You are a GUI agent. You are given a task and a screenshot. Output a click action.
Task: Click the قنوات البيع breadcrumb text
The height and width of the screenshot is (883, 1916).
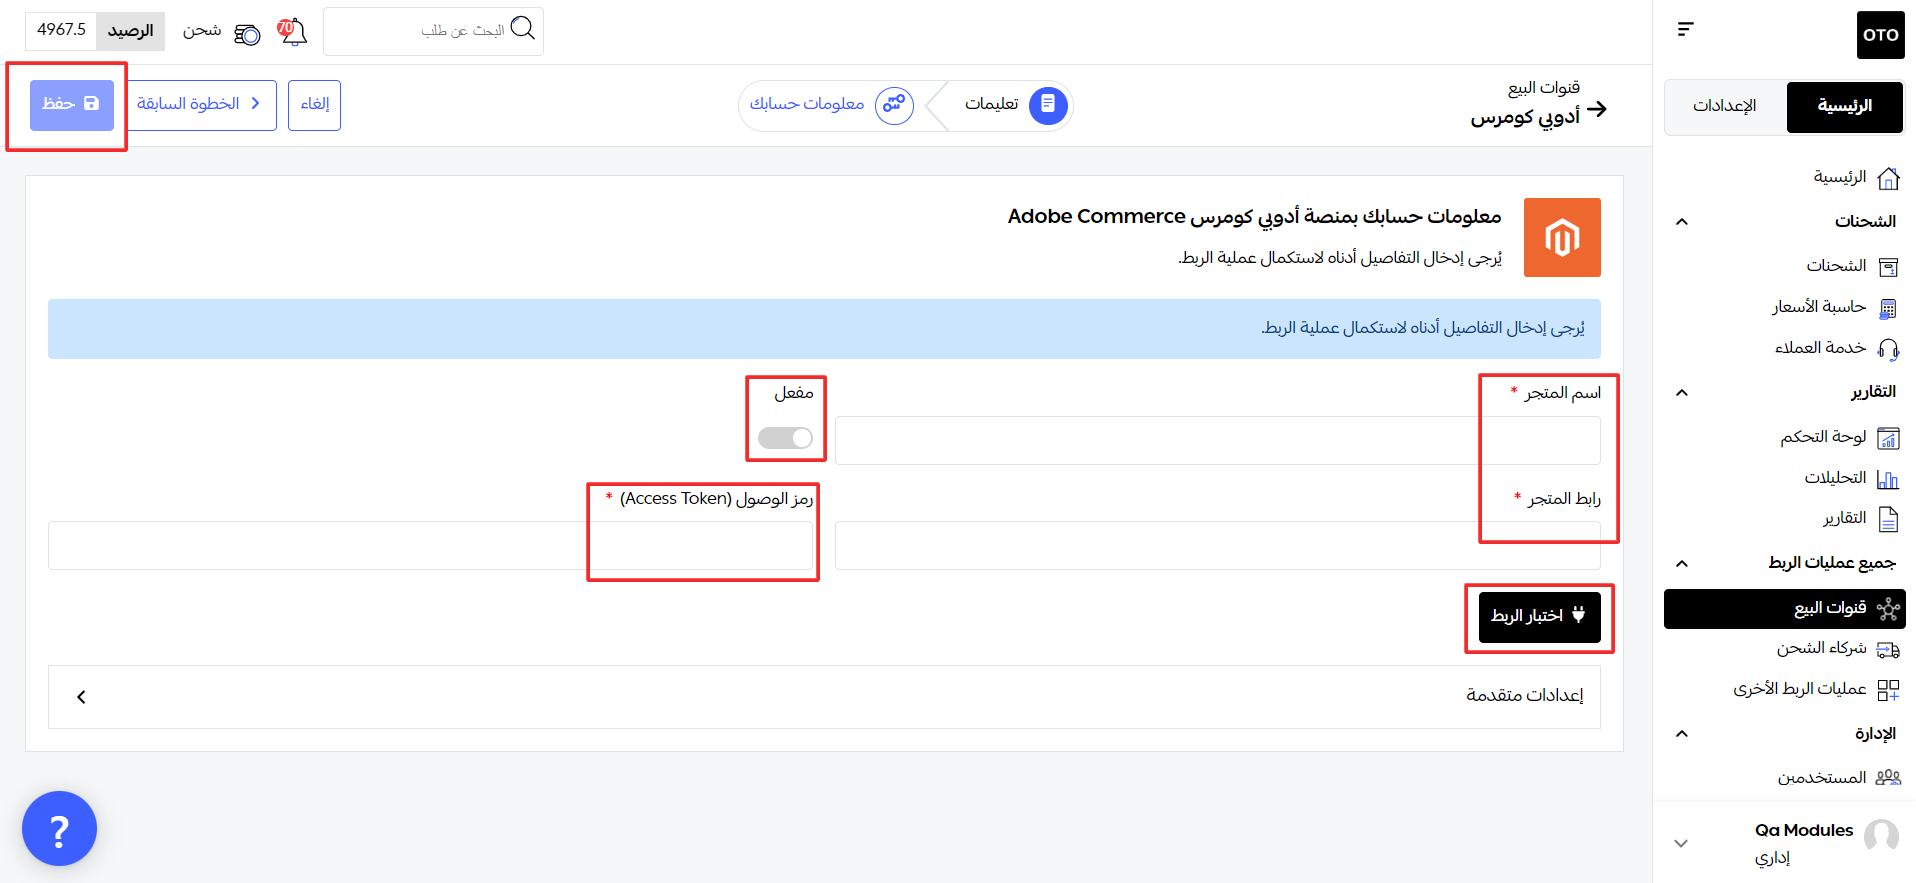coord(1543,88)
